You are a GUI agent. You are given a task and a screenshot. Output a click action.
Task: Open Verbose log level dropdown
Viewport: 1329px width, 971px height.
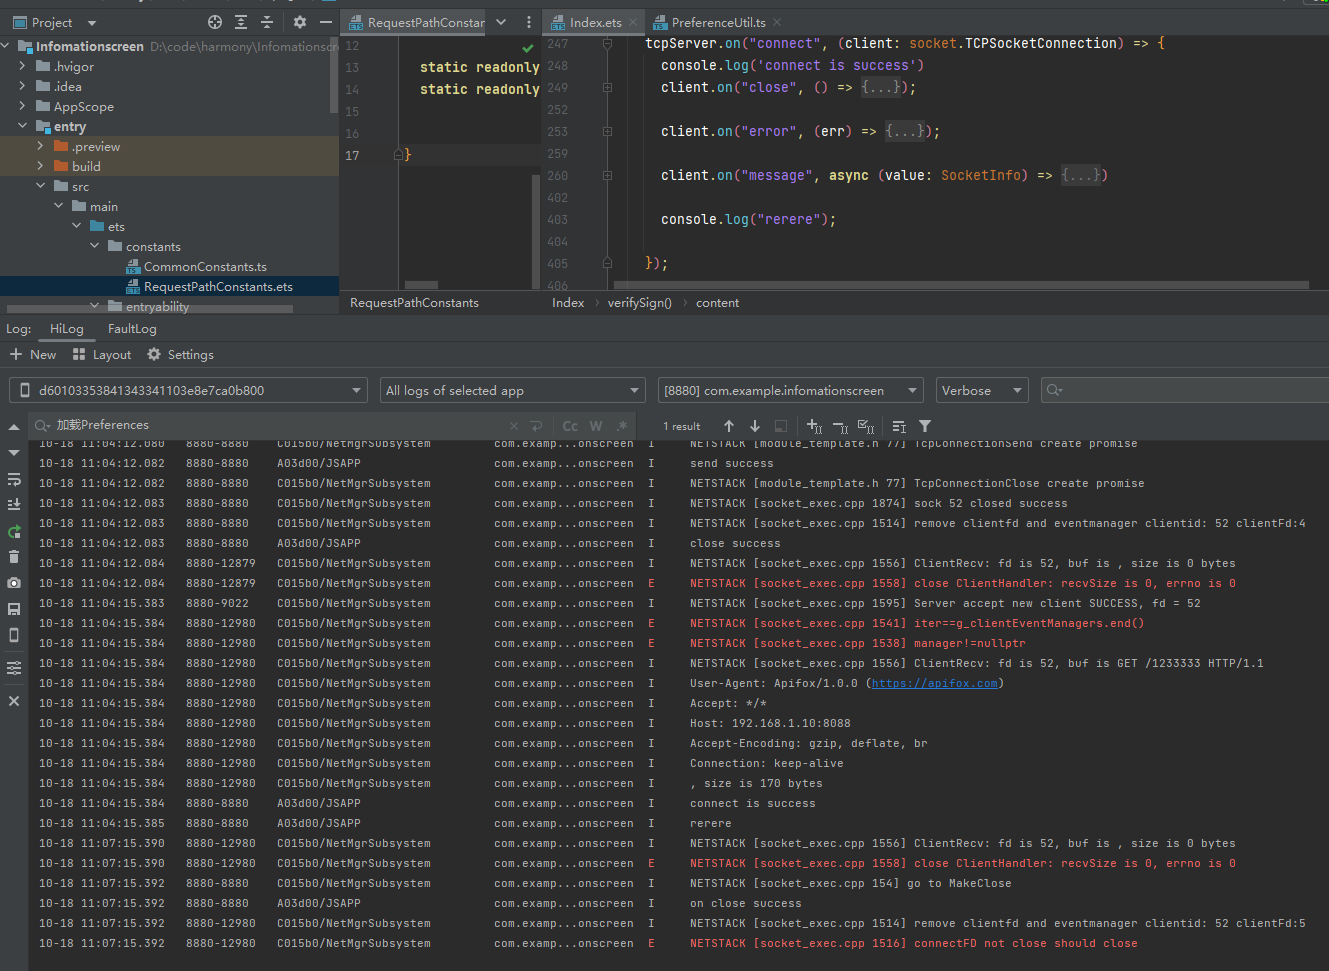982,390
